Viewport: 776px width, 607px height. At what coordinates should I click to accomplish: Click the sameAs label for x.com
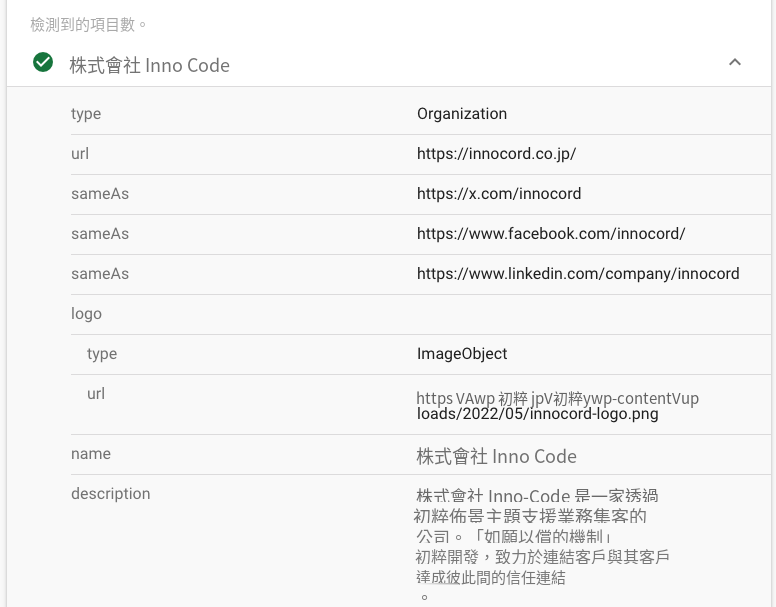pyautogui.click(x=100, y=194)
